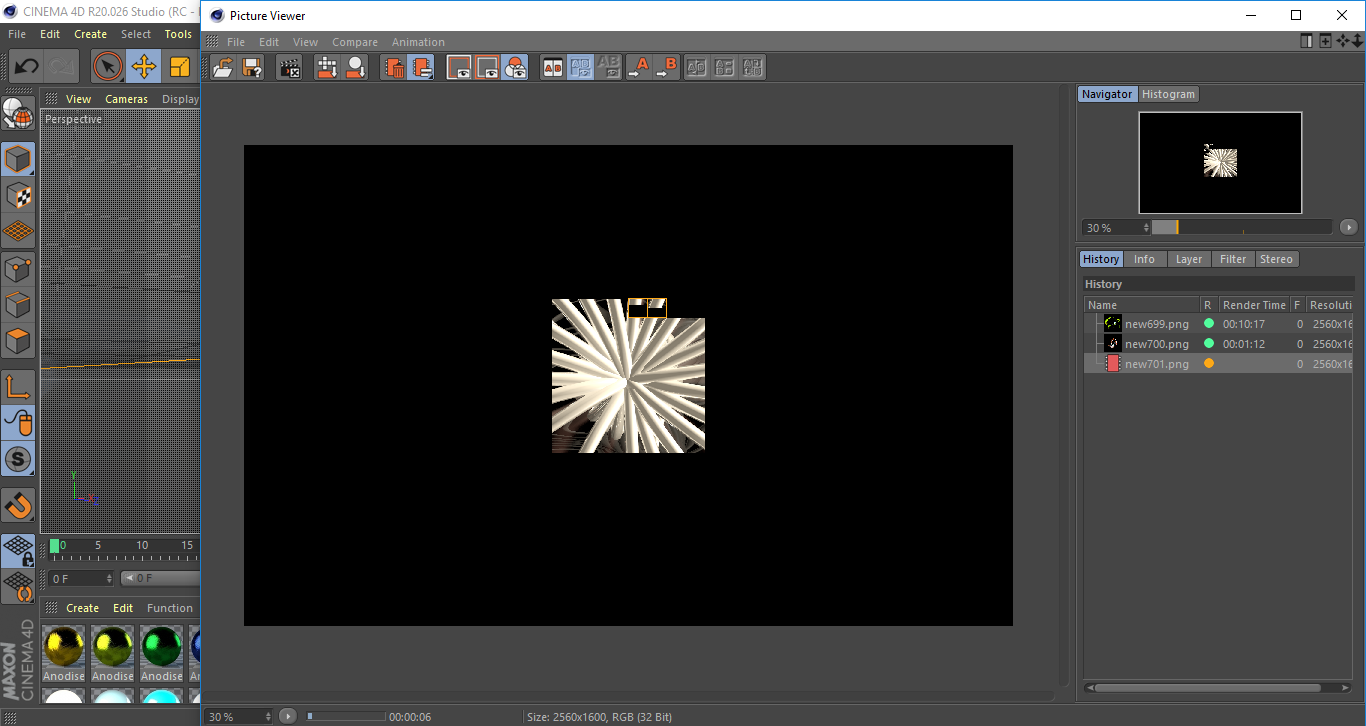
Task: Open Cameras menu in Cinema 4D viewport
Action: [126, 99]
